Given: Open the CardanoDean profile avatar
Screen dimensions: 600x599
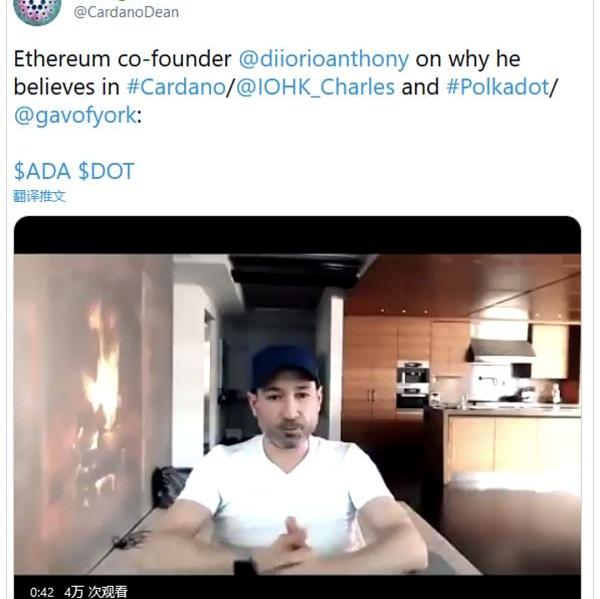Looking at the screenshot, I should pos(37,9).
